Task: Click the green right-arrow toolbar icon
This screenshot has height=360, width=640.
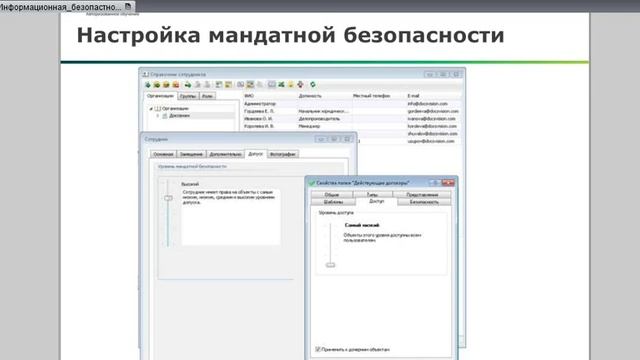Action: pyautogui.click(x=188, y=85)
